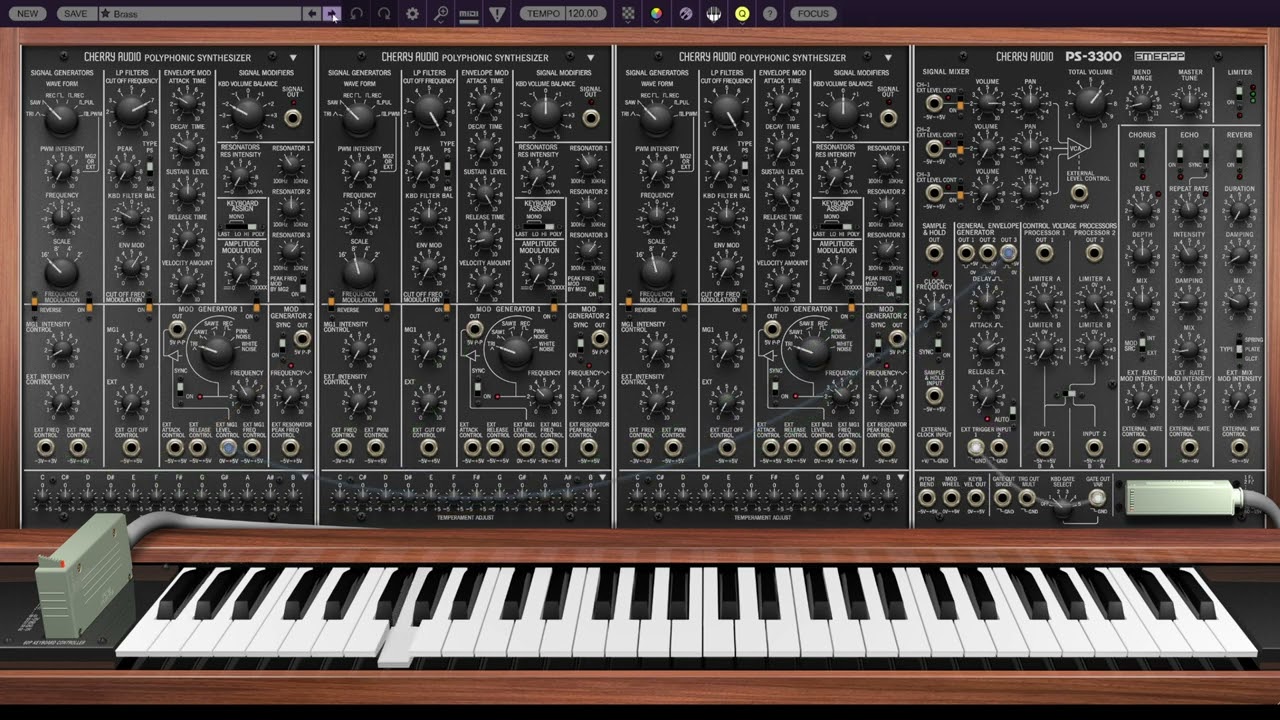Click the CV processor center routing switch

click(1070, 395)
